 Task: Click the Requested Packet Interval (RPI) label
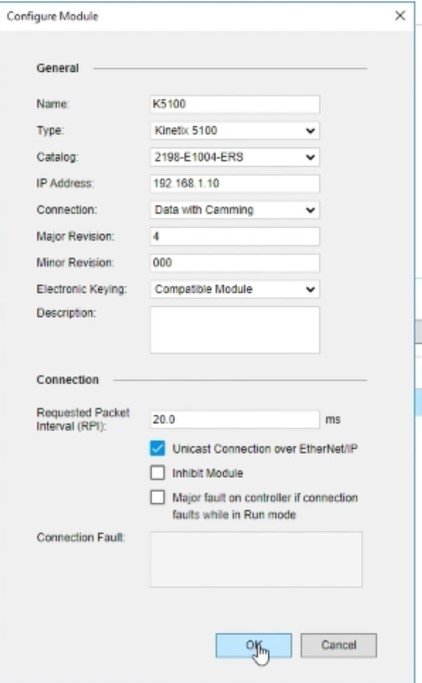(x=83, y=419)
